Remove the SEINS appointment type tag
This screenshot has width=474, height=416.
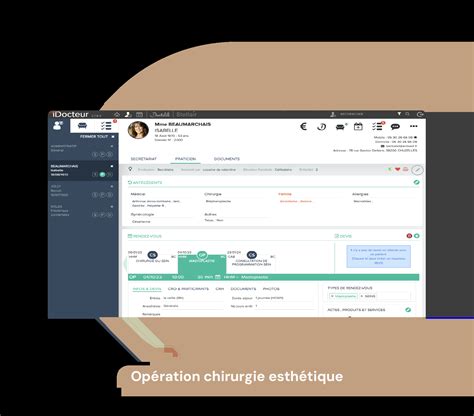point(362,296)
